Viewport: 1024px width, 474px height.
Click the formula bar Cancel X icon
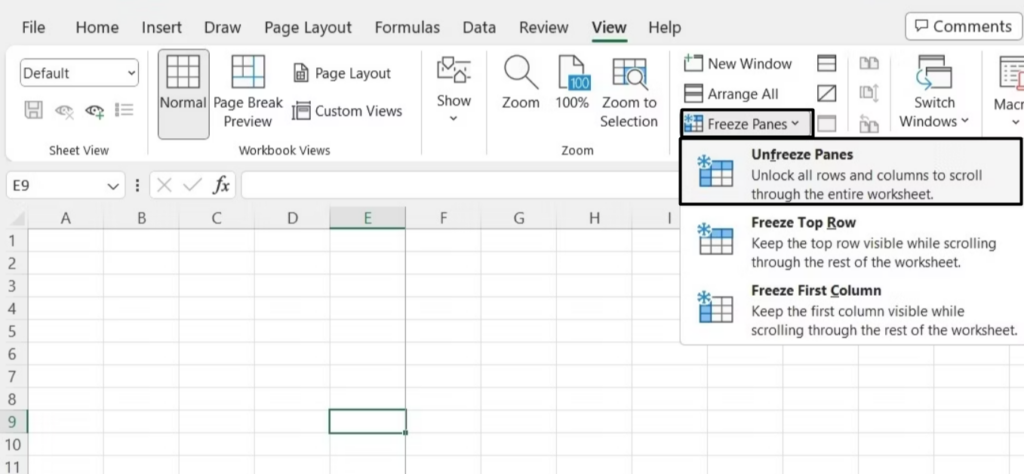pyautogui.click(x=165, y=185)
